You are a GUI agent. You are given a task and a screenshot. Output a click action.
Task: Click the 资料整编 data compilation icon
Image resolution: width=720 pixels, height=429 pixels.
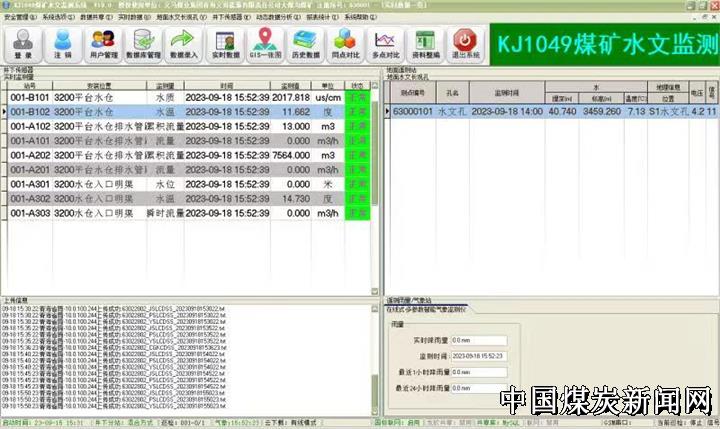[426, 45]
